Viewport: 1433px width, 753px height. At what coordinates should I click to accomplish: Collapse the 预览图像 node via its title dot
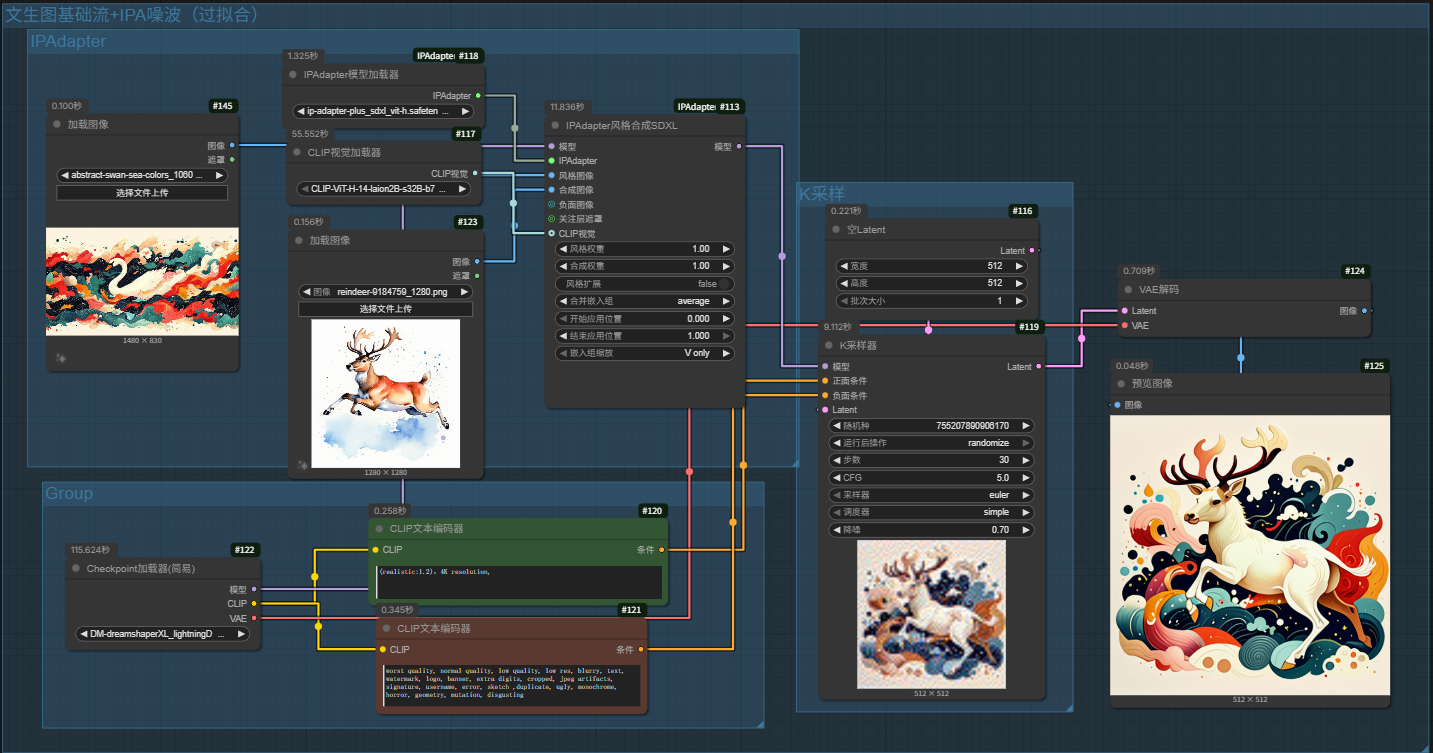[1121, 384]
